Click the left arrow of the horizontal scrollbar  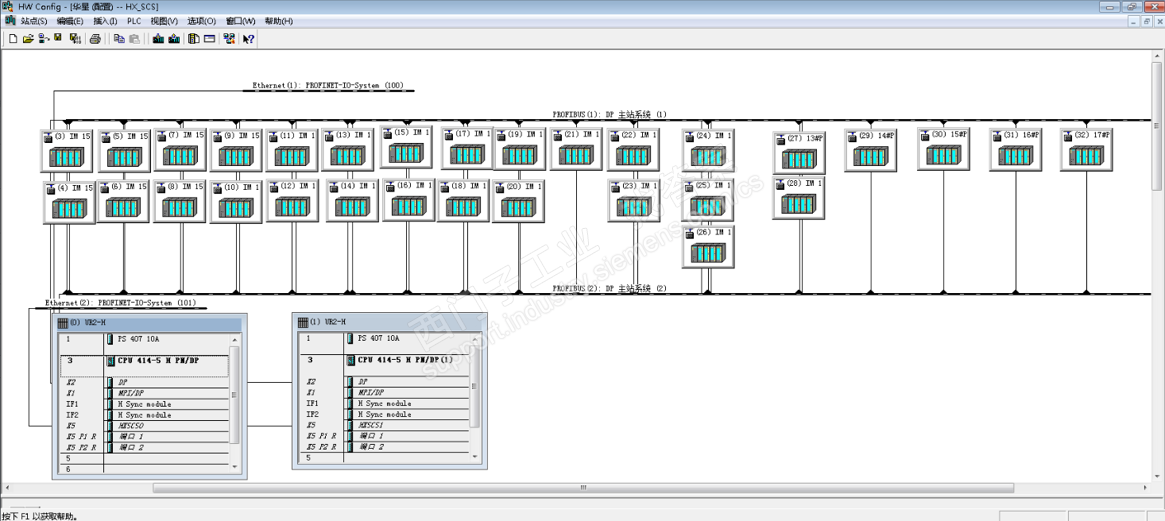coord(7,488)
